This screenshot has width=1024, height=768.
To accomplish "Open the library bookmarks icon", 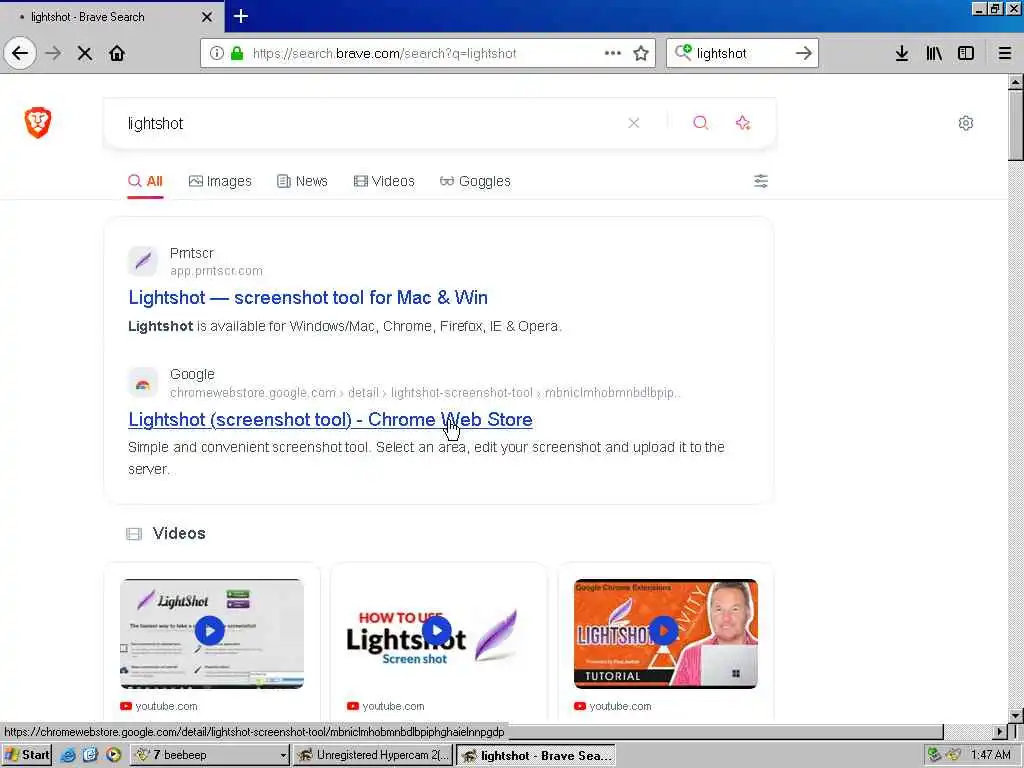I will point(934,53).
